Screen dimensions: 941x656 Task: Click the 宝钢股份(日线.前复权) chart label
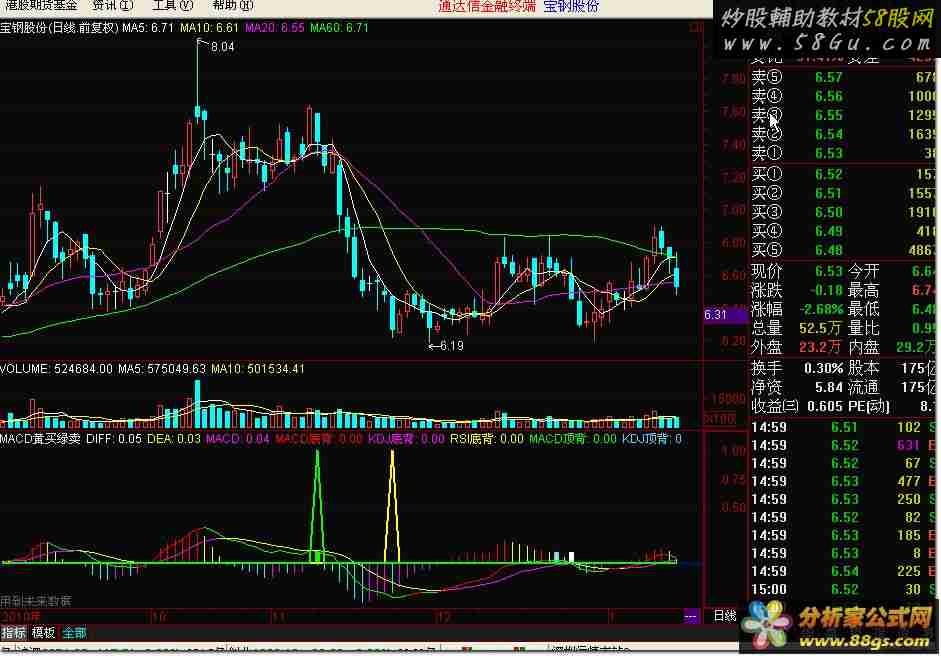(x=59, y=28)
